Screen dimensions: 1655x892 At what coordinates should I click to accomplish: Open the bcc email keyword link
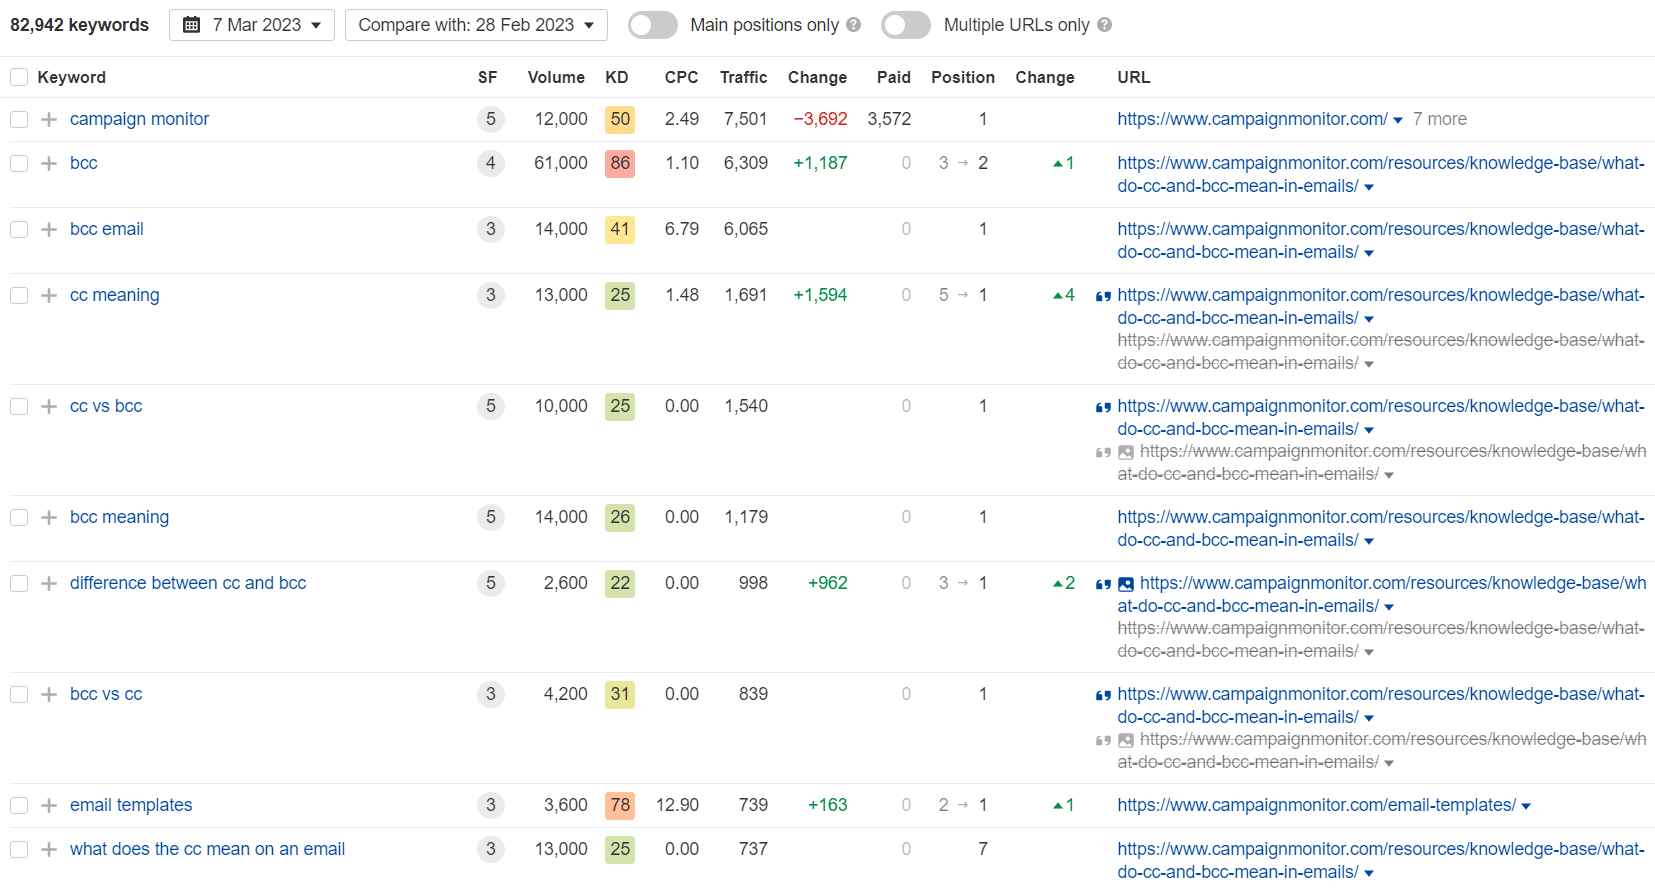click(107, 229)
